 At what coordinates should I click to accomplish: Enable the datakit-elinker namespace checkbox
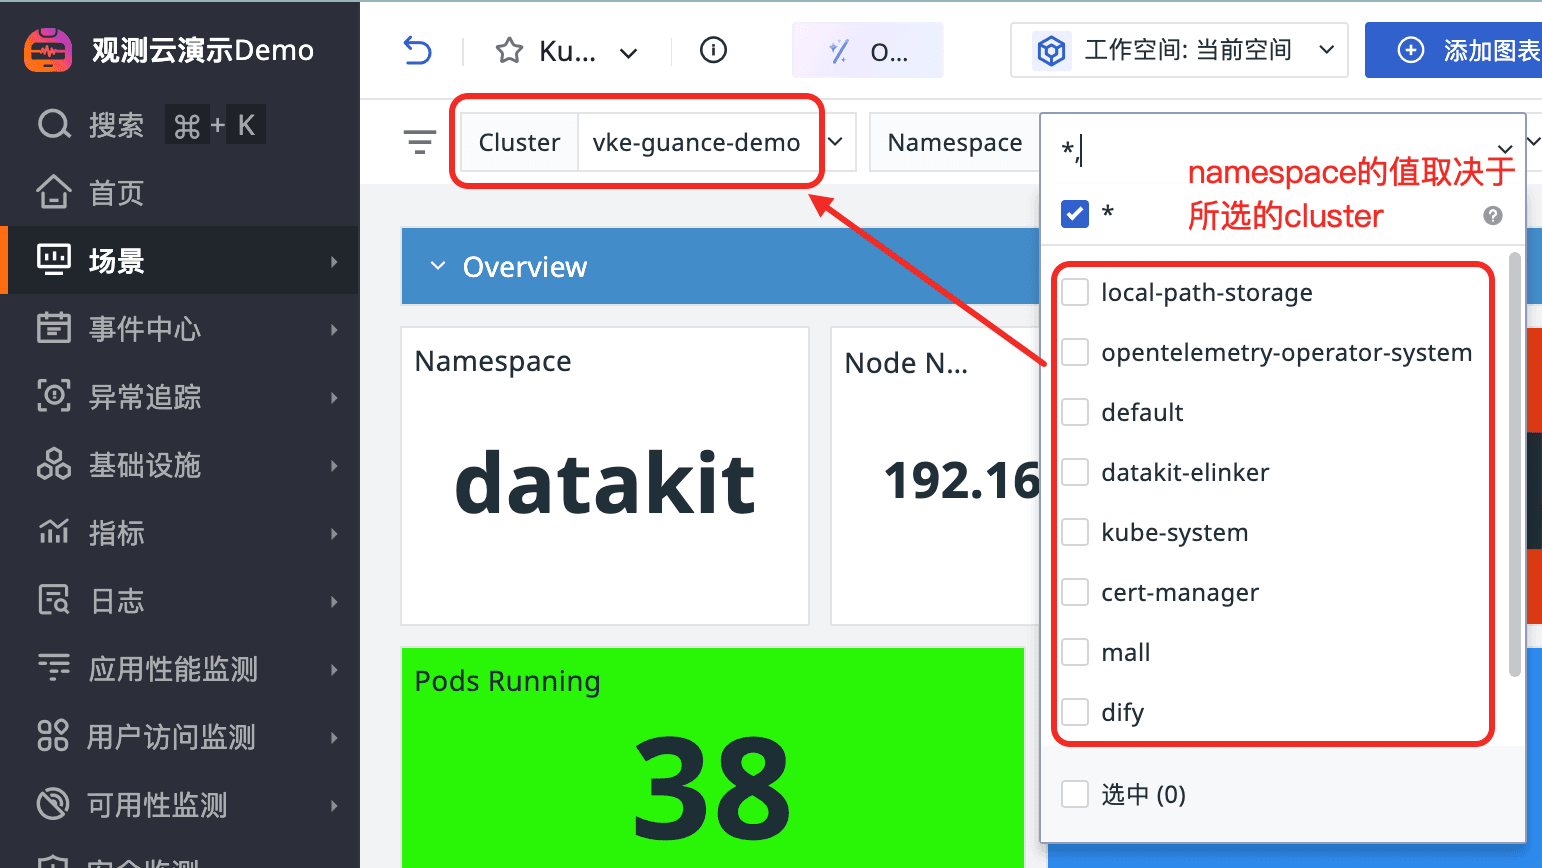pyautogui.click(x=1075, y=472)
